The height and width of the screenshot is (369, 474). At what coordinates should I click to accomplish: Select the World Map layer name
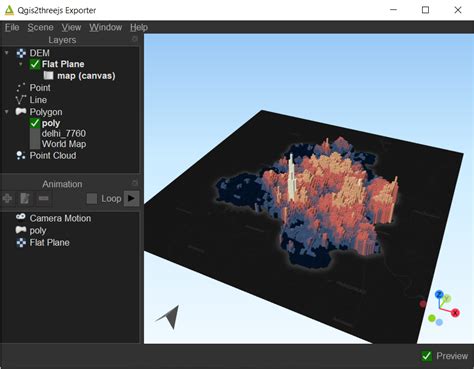coord(64,144)
